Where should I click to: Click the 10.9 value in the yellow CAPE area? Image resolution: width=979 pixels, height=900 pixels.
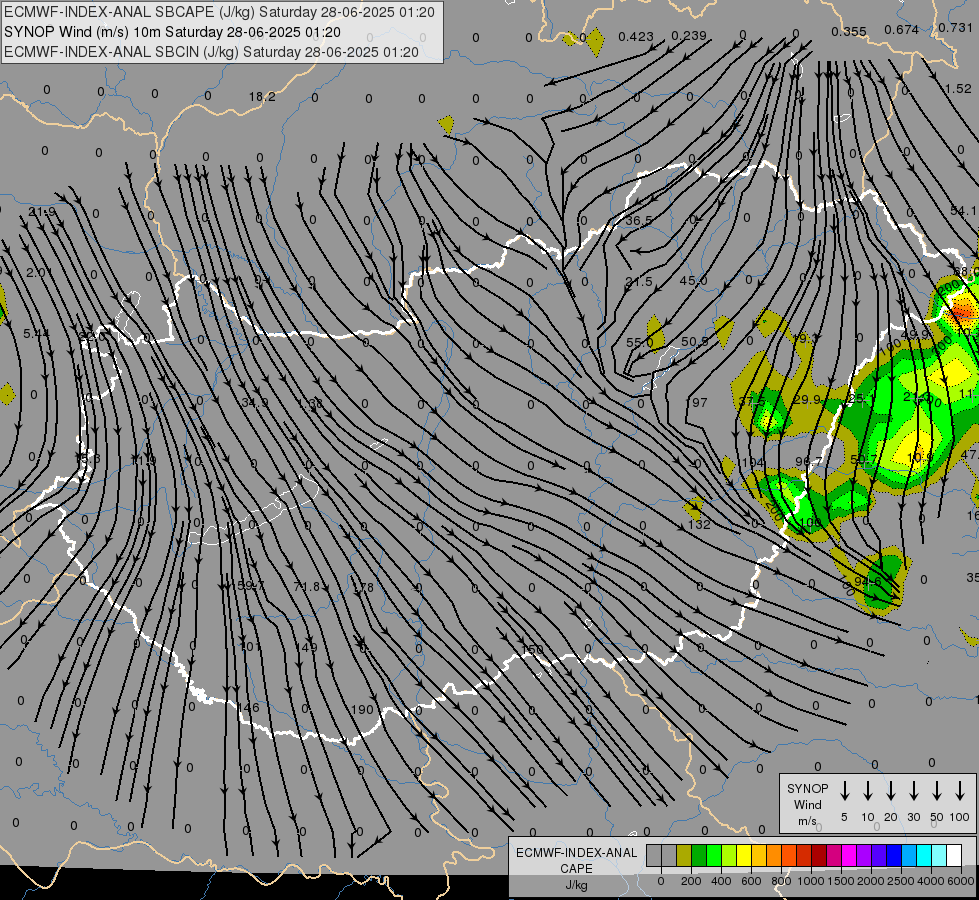(919, 458)
